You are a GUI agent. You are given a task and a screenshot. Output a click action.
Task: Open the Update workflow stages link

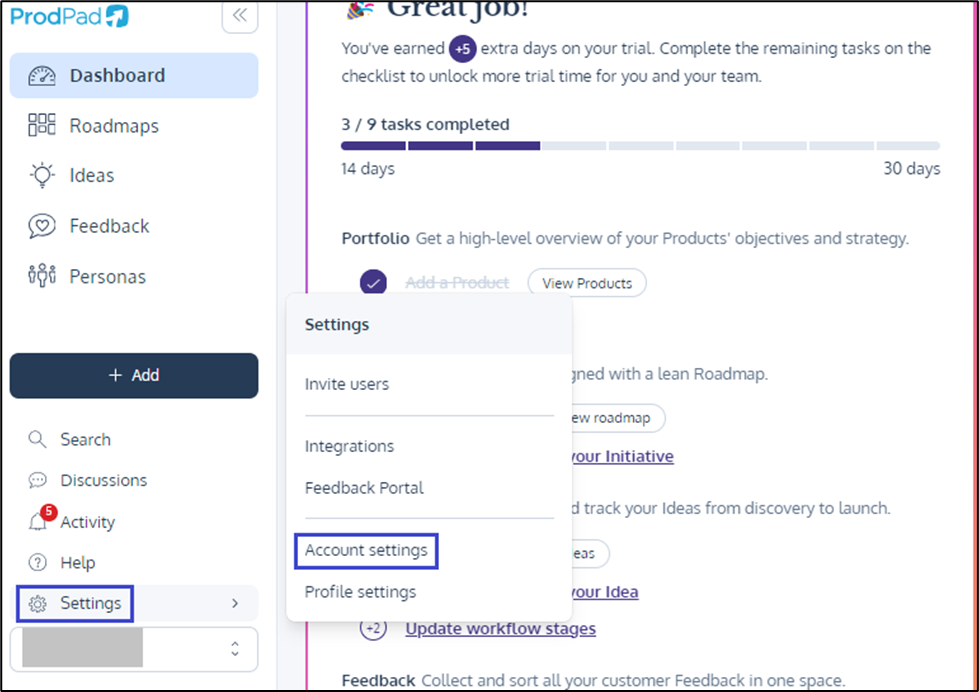pos(501,629)
